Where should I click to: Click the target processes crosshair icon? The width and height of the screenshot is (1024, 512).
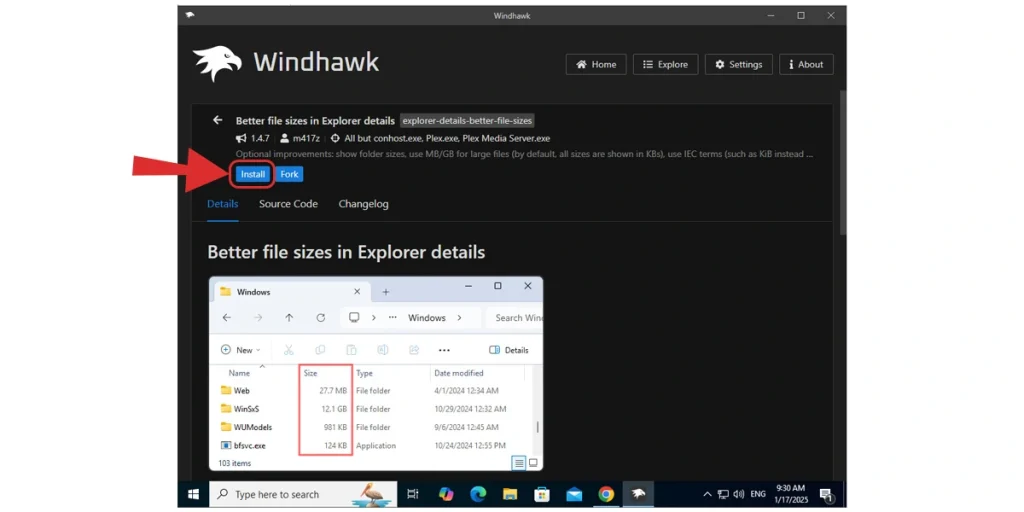335,138
